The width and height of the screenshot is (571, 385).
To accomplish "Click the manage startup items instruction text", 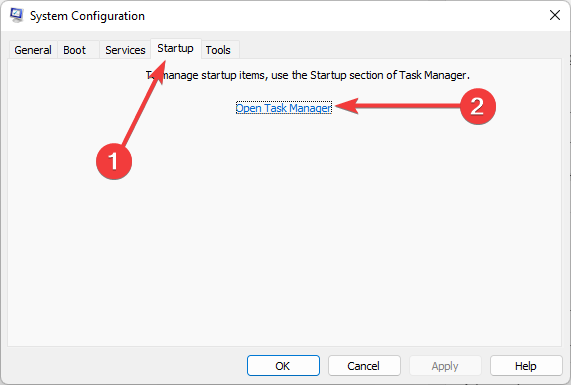I will [x=308, y=75].
